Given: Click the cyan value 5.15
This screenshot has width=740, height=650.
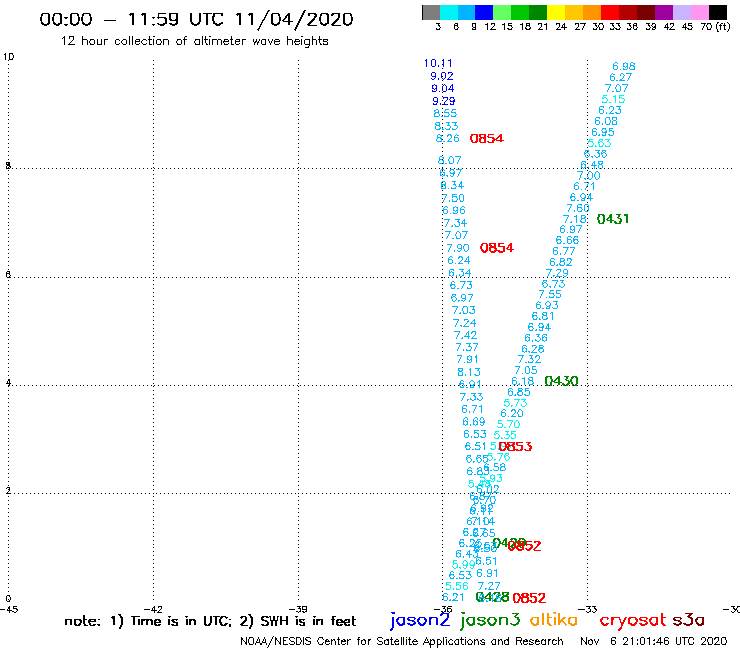Looking at the screenshot, I should [x=613, y=99].
